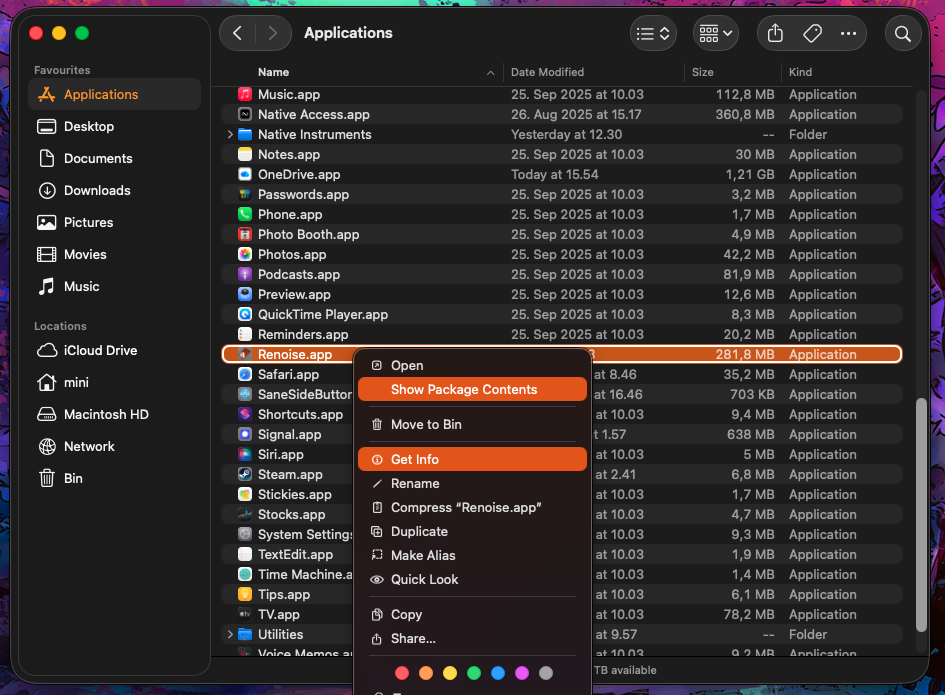Click the vertical scrollbar in file list
Viewport: 945px width, 695px height.
[921, 514]
